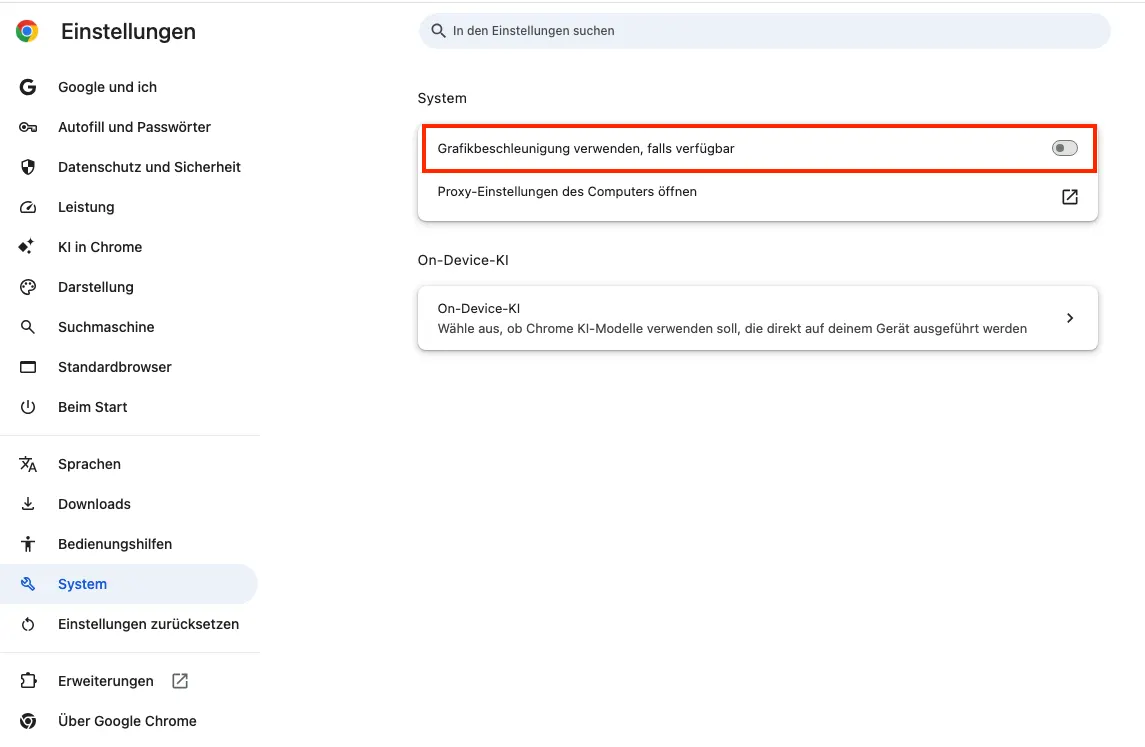The width and height of the screenshot is (1145, 747).
Task: Open proxy settings via the external link icon
Action: (x=1070, y=196)
